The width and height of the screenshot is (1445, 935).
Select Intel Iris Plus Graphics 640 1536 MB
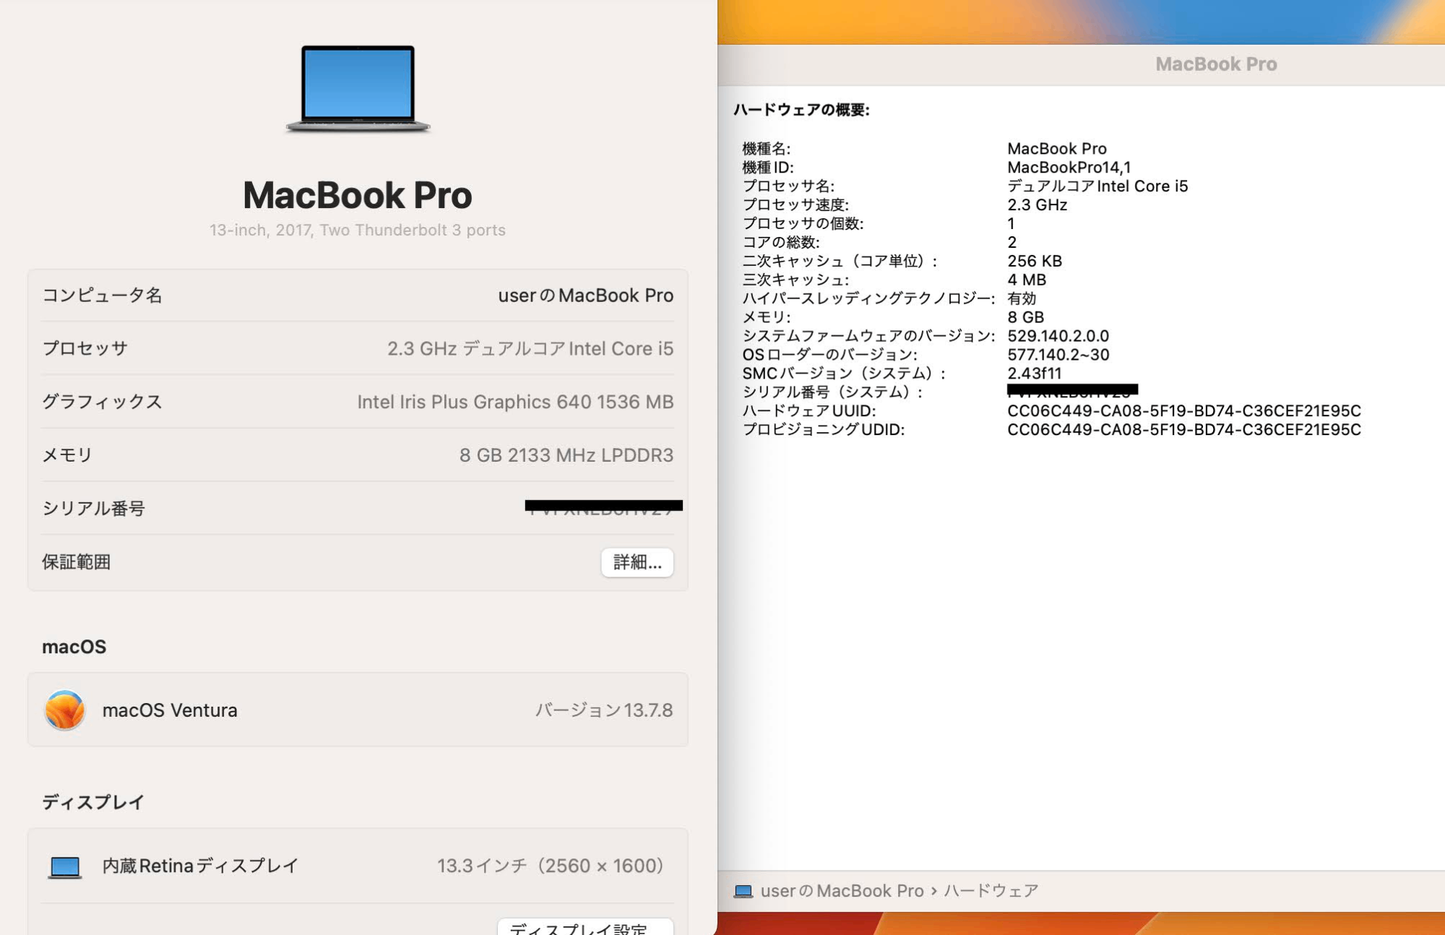(x=515, y=402)
